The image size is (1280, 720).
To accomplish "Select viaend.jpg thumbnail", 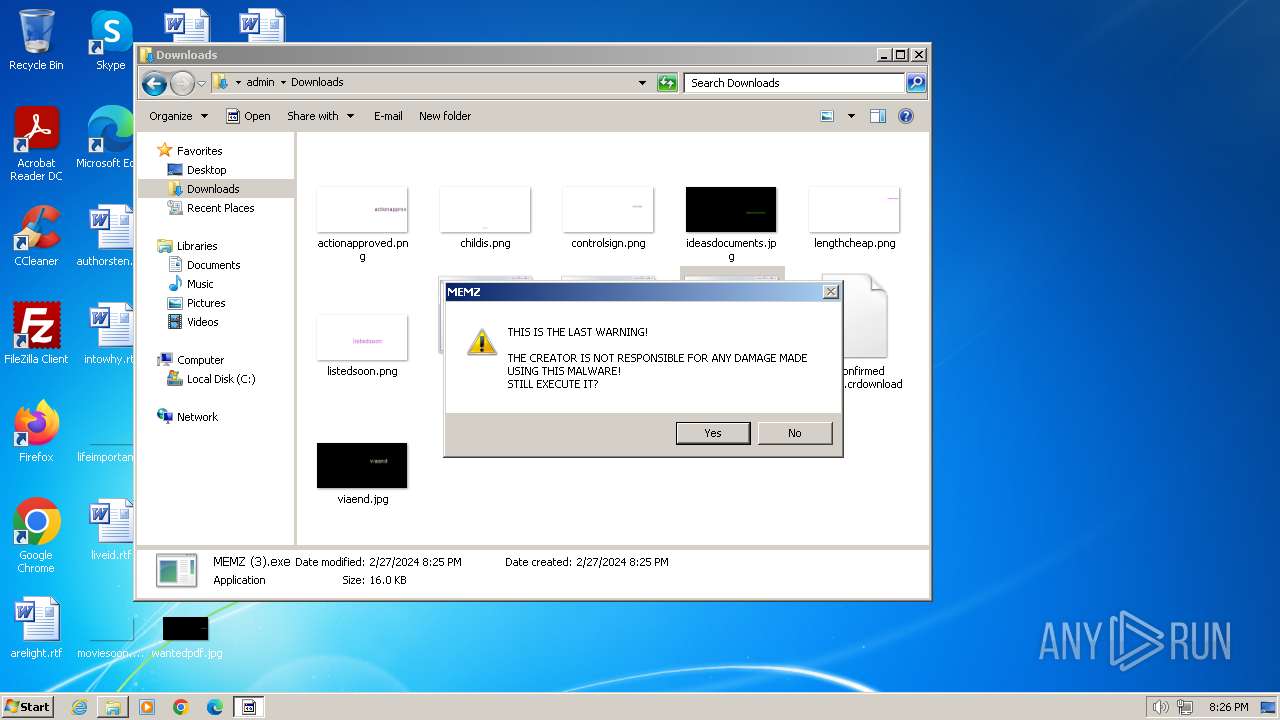I will [x=362, y=466].
